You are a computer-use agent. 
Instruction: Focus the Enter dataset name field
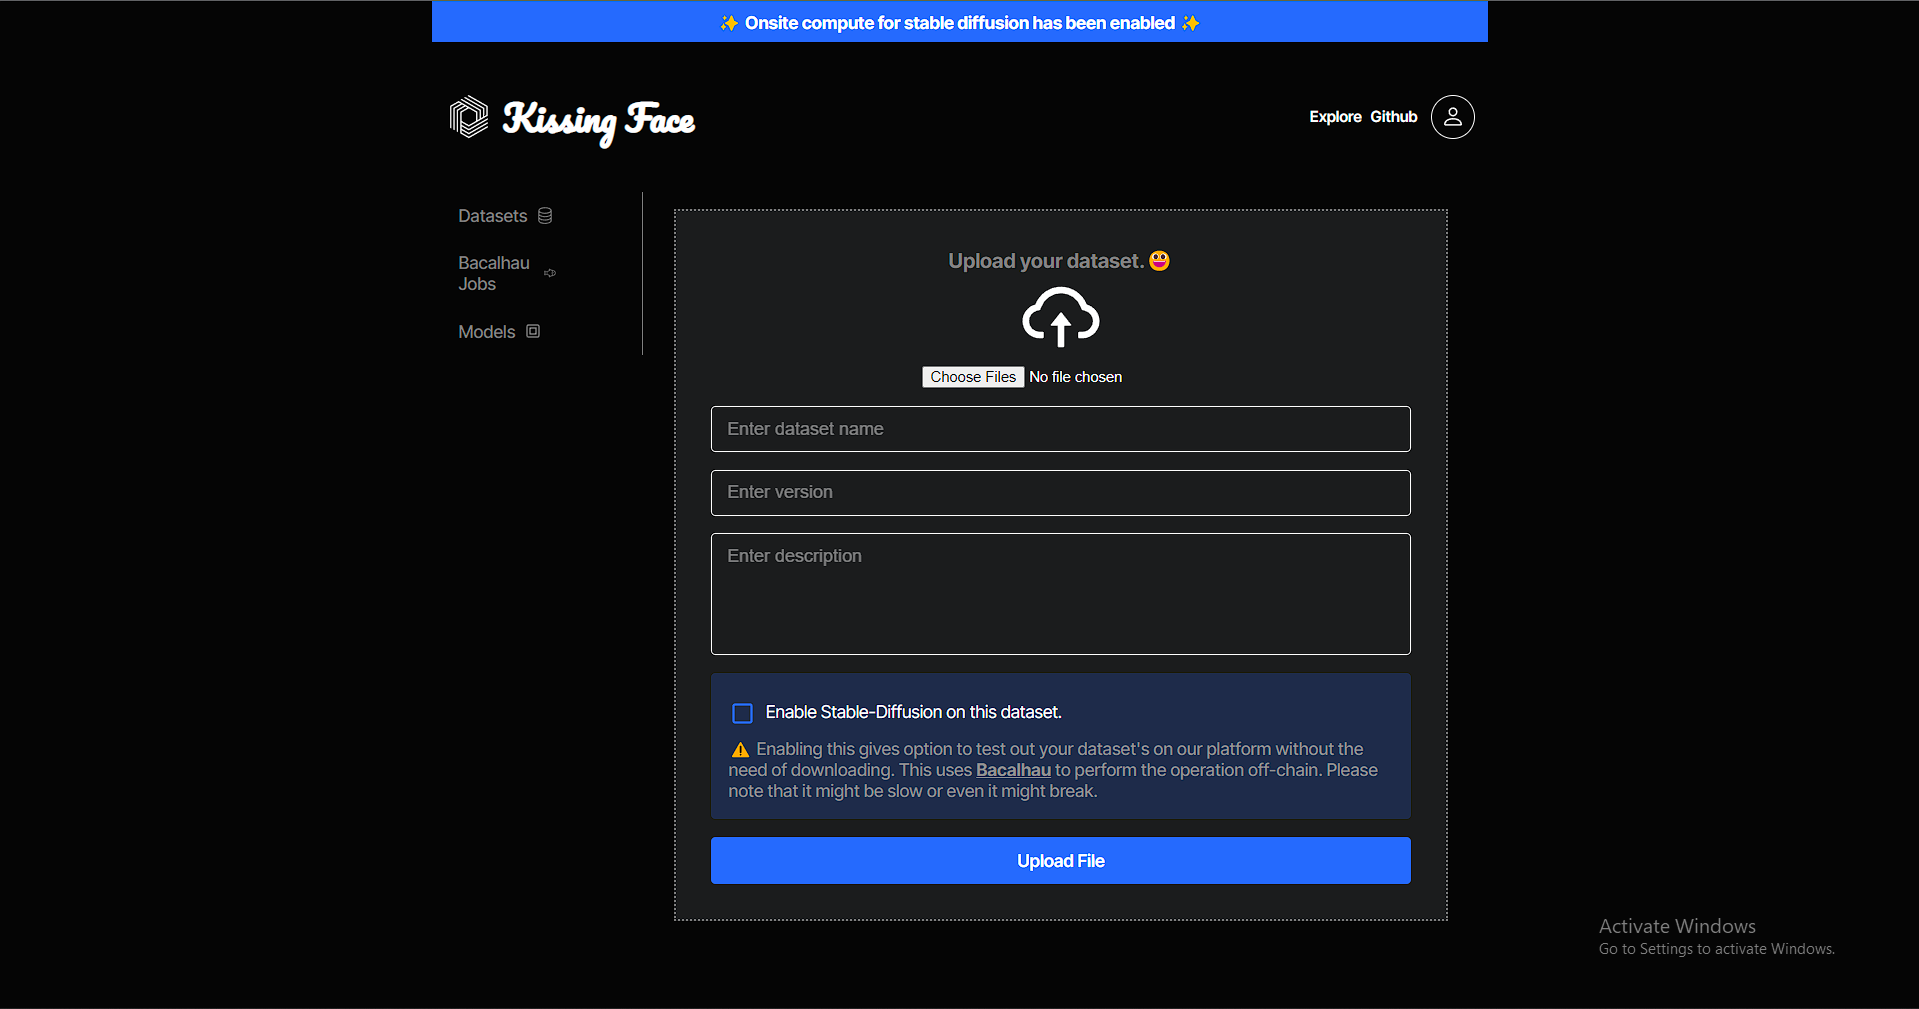[x=1061, y=429]
